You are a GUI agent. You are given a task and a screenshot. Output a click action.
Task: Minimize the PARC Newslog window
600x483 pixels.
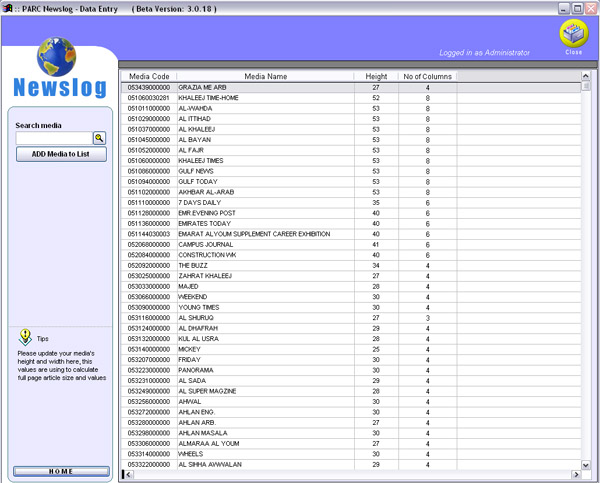[x=564, y=8]
